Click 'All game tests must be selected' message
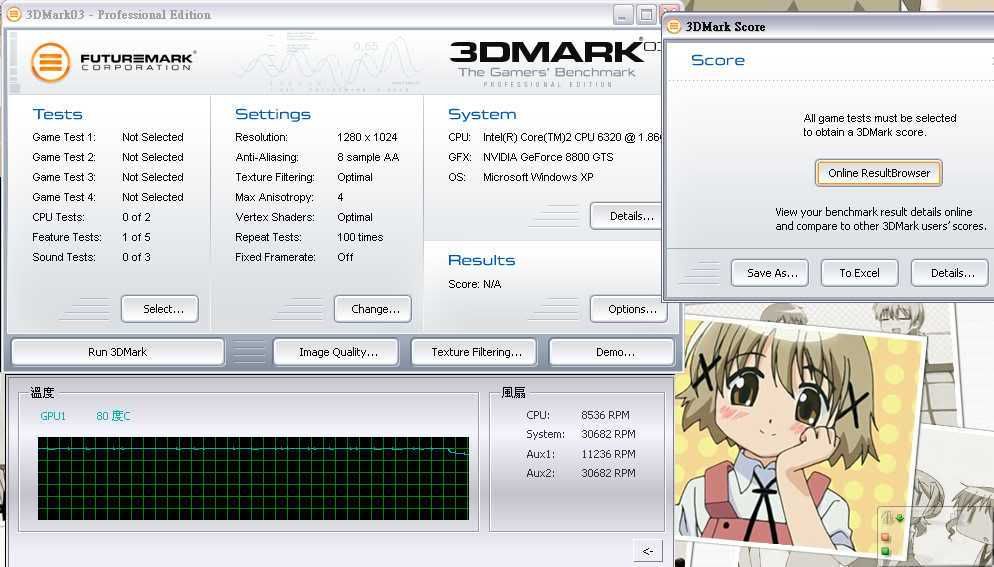Image resolution: width=994 pixels, height=567 pixels. pyautogui.click(x=880, y=118)
